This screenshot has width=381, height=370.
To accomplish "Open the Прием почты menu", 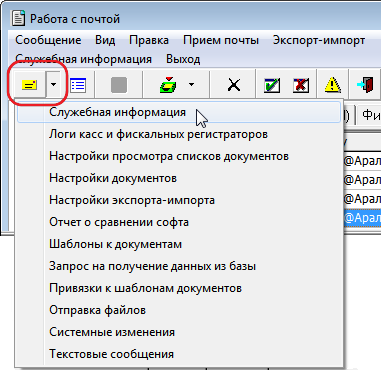I will click(221, 40).
